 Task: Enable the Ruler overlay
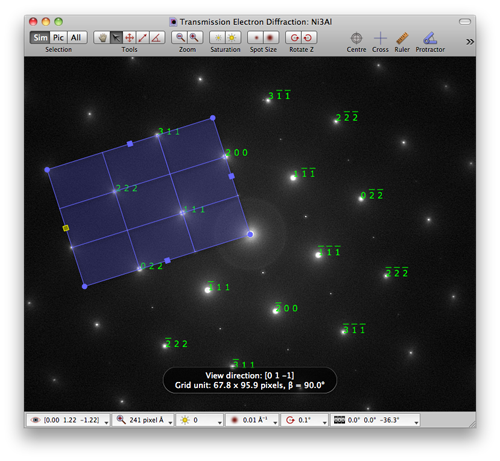coord(402,42)
